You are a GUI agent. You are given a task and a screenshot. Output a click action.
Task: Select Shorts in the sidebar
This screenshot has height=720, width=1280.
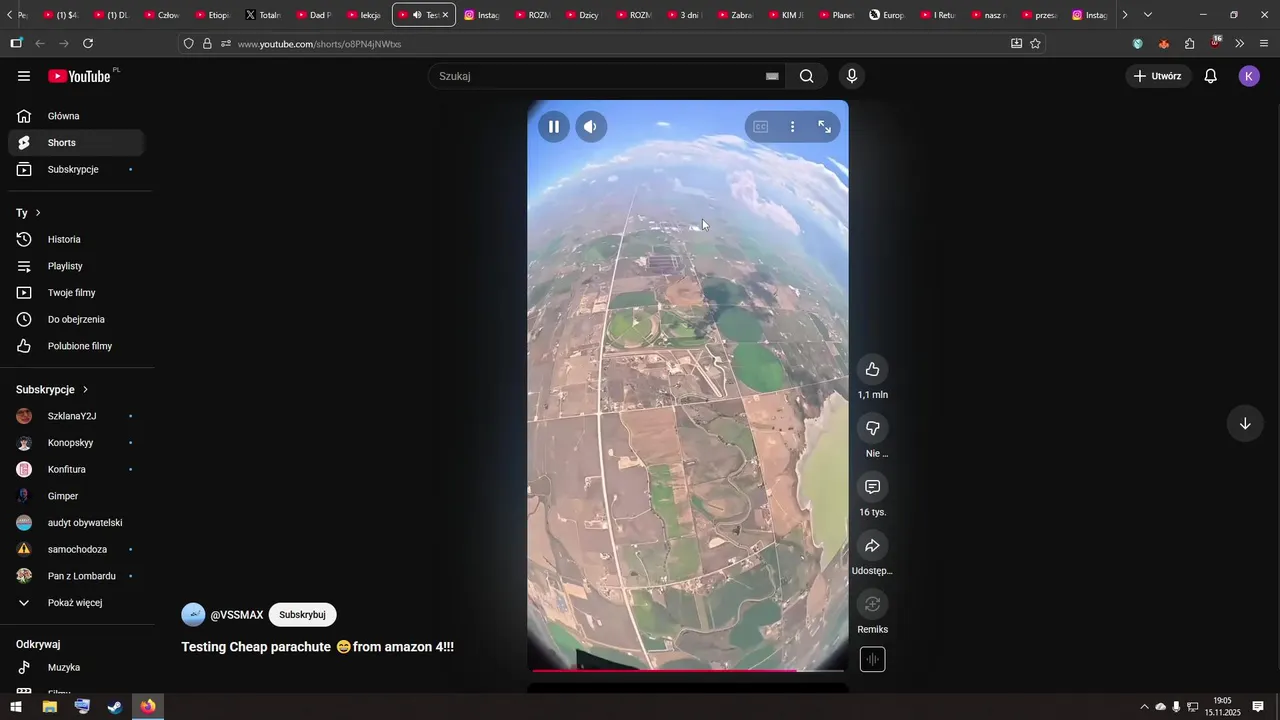tap(77, 143)
